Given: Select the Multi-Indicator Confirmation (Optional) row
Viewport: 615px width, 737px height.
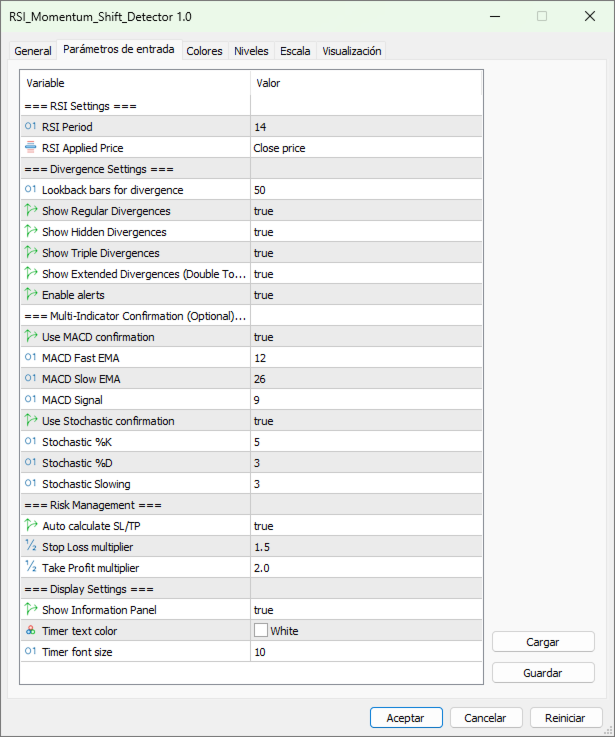Looking at the screenshot, I should tap(252, 316).
